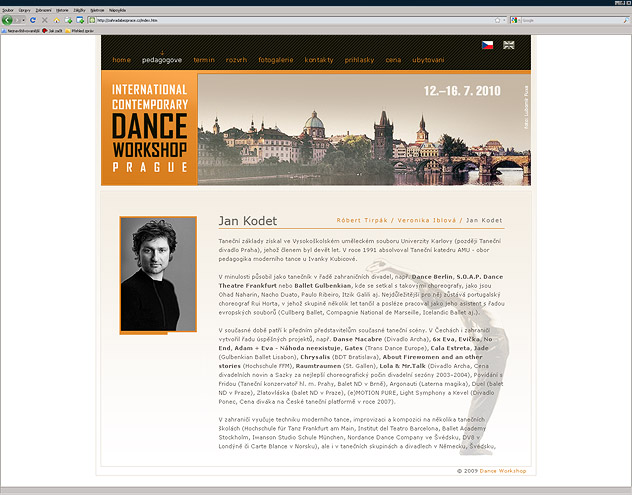Open the fotogalerie nav link
This screenshot has width=632, height=495.
click(276, 60)
